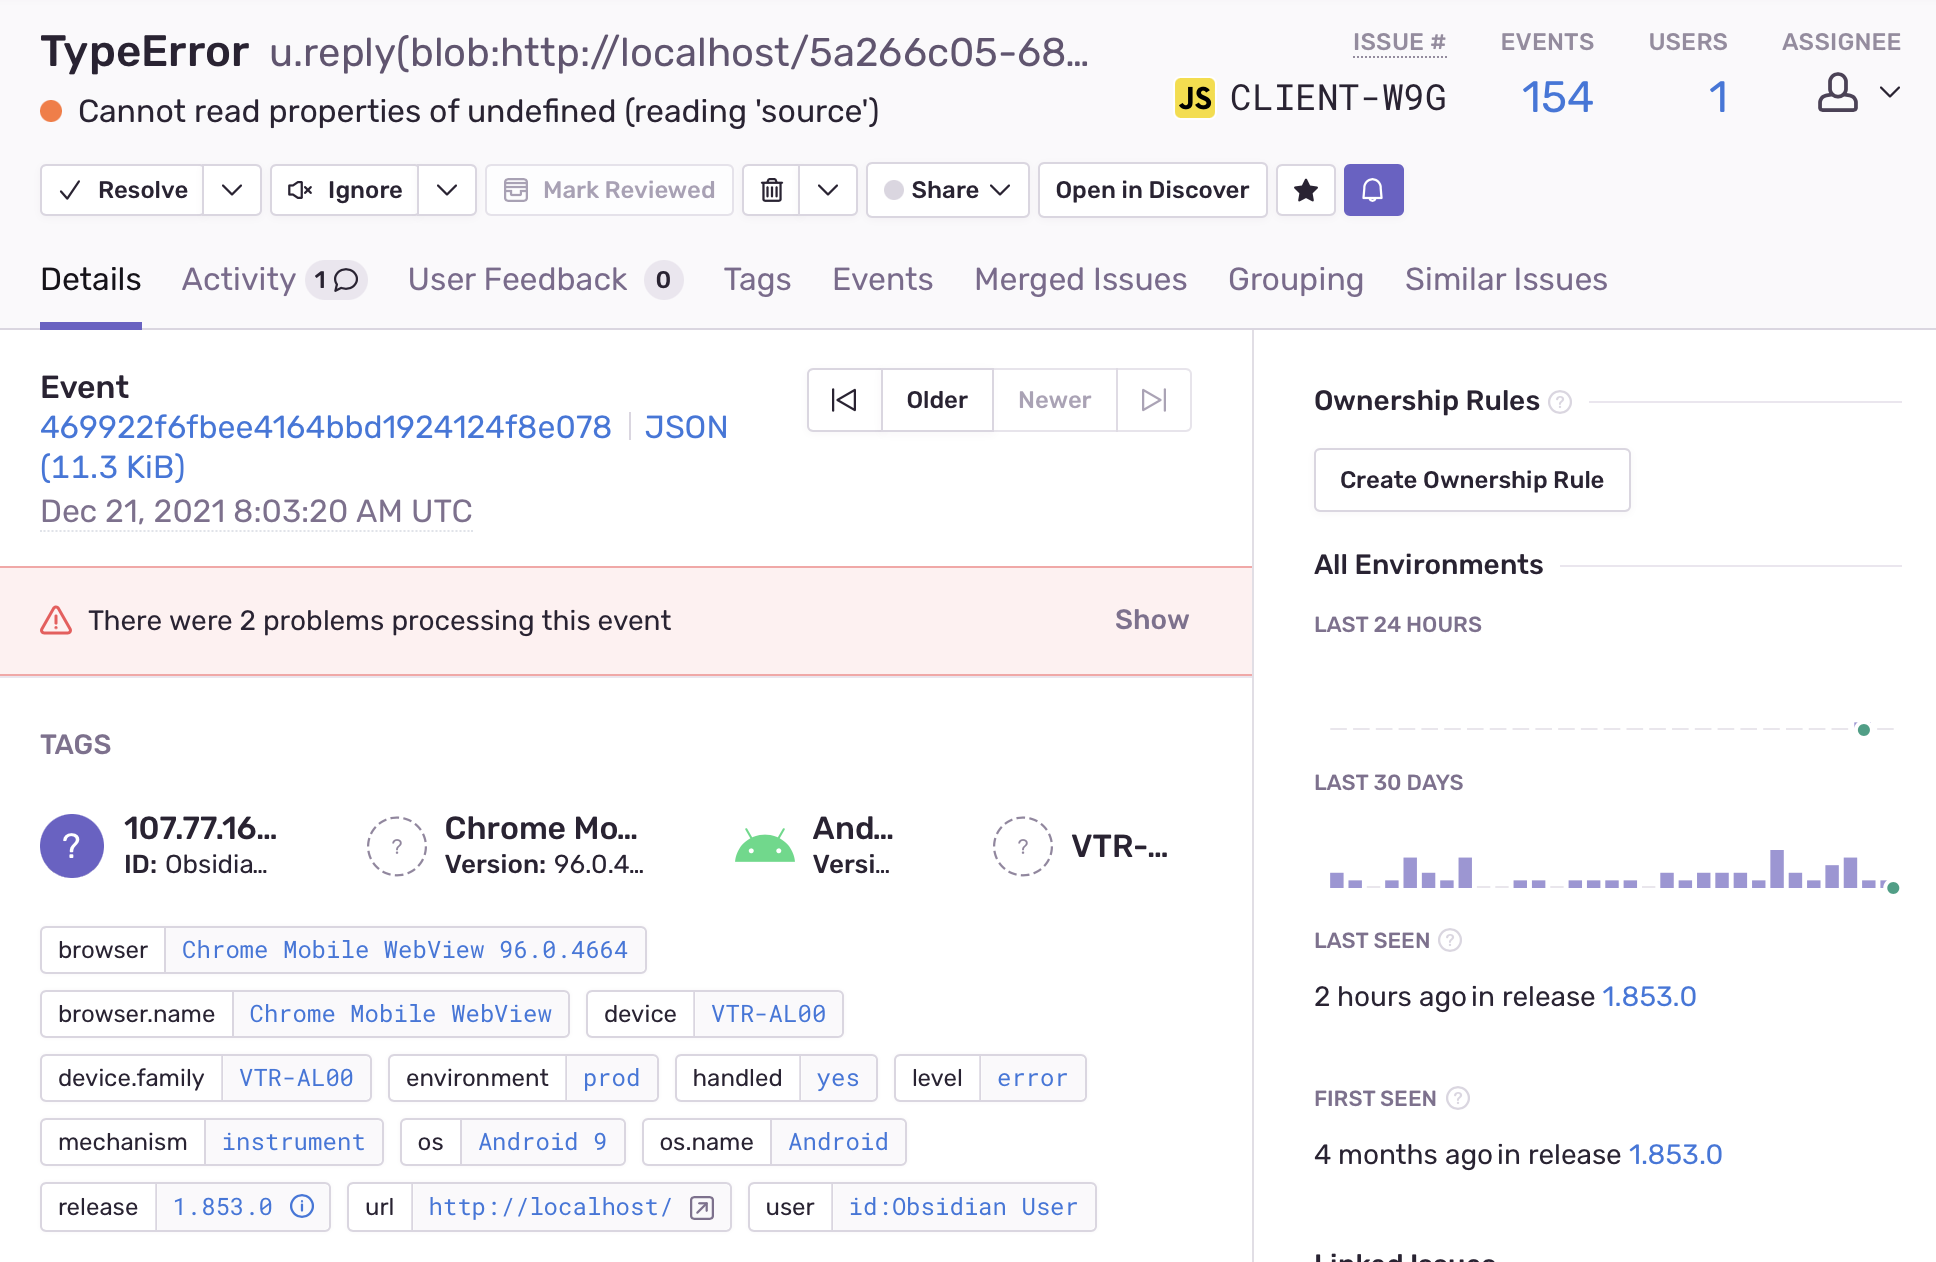Click the Android icon in the tags section
Image resolution: width=1936 pixels, height=1262 pixels.
[x=765, y=846]
